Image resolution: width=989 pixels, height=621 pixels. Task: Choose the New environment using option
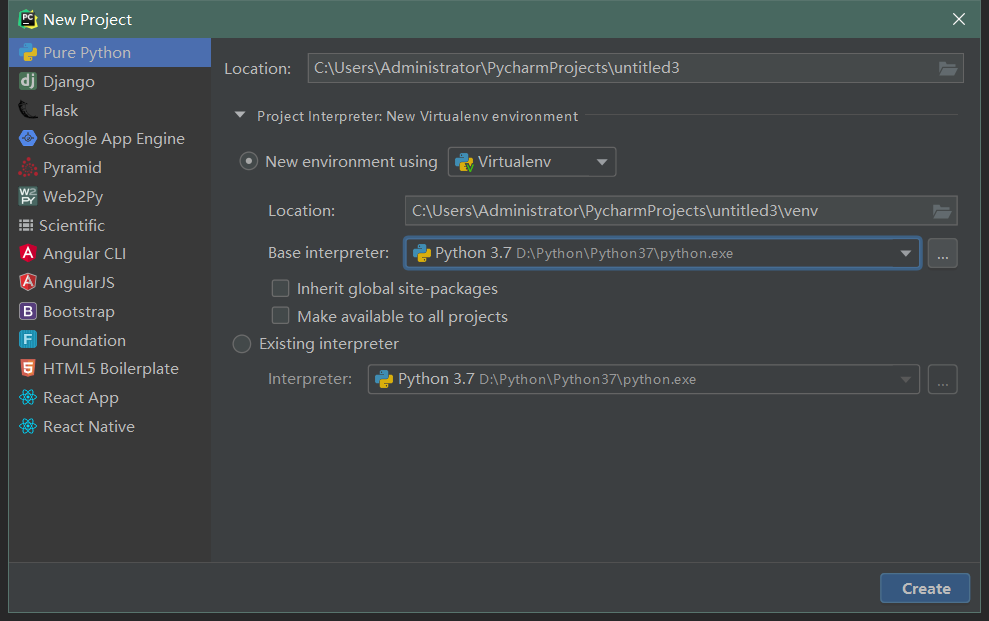point(249,162)
